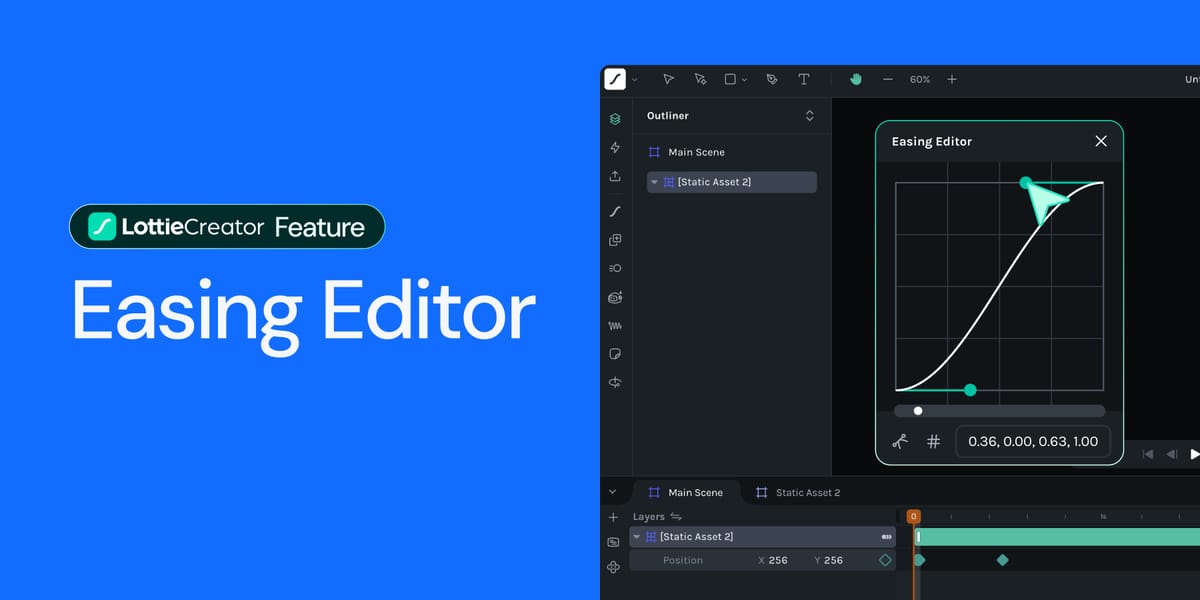The height and width of the screenshot is (600, 1200).
Task: Click the slider handle below the easing curve
Action: (917, 410)
